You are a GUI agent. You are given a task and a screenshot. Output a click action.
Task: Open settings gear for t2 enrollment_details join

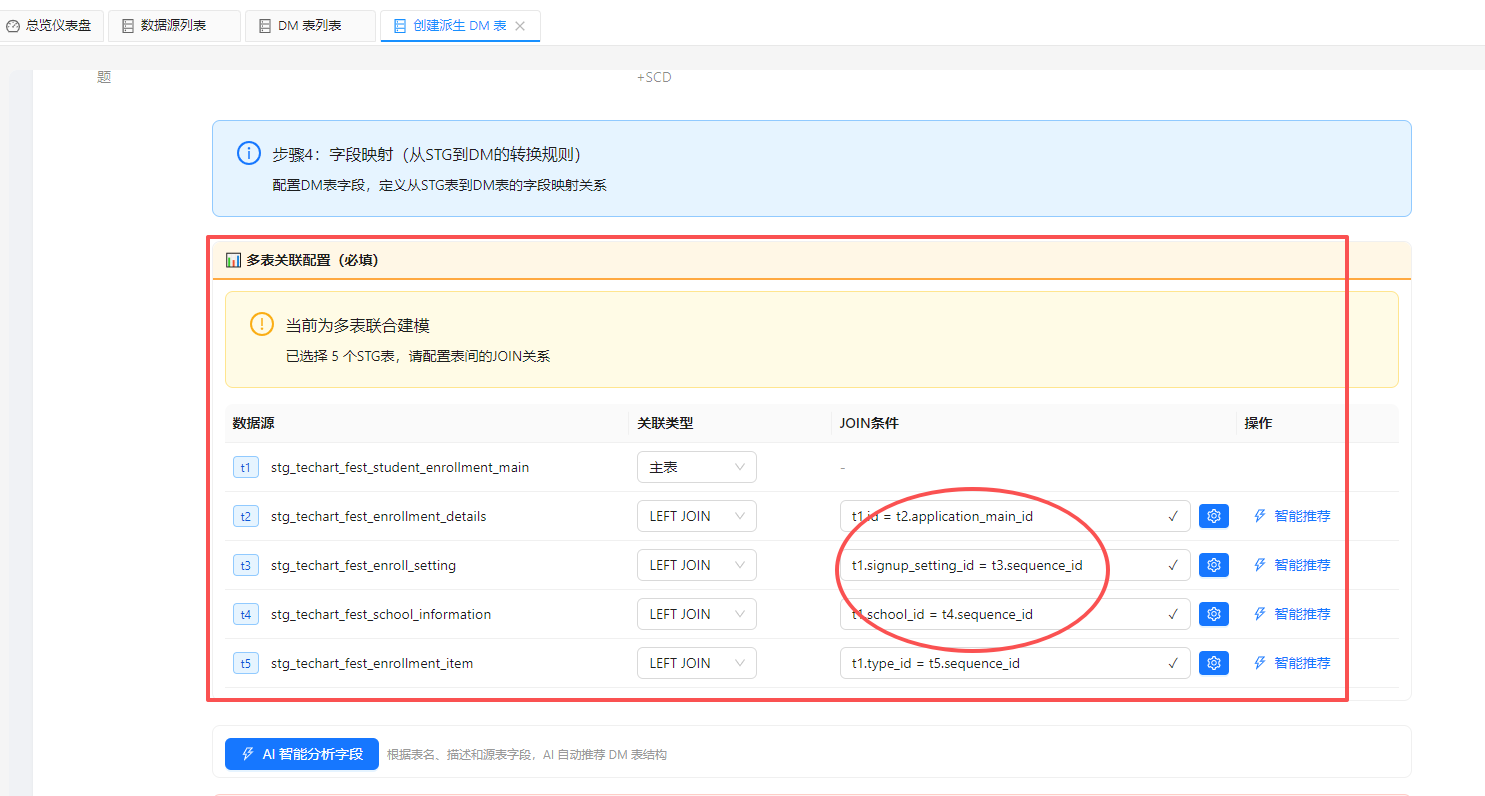click(1213, 516)
